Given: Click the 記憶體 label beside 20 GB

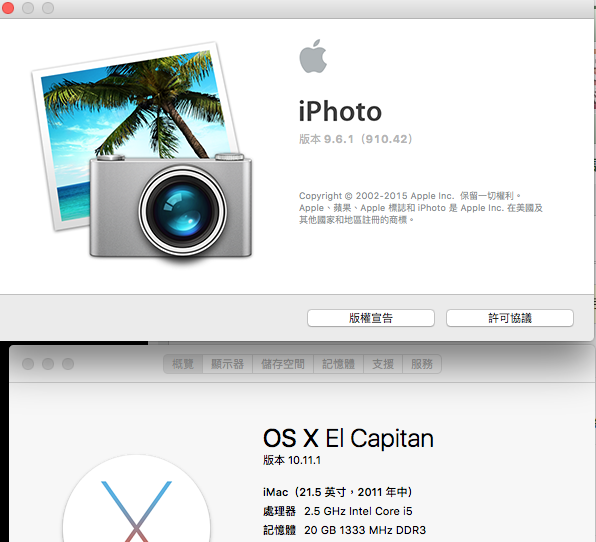Looking at the screenshot, I should pos(279,530).
